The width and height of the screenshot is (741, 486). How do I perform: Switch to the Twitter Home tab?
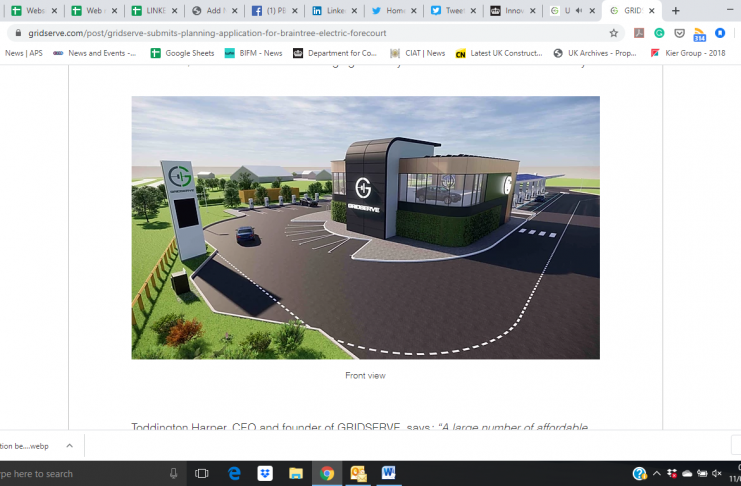coord(389,11)
